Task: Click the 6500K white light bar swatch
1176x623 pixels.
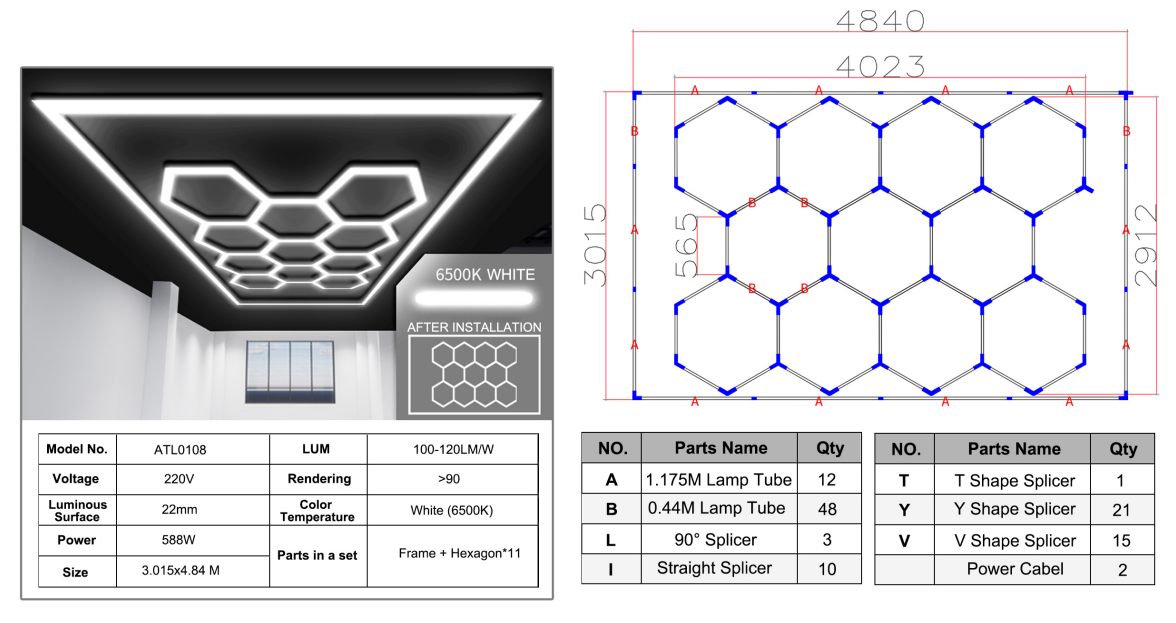Action: pos(474,298)
